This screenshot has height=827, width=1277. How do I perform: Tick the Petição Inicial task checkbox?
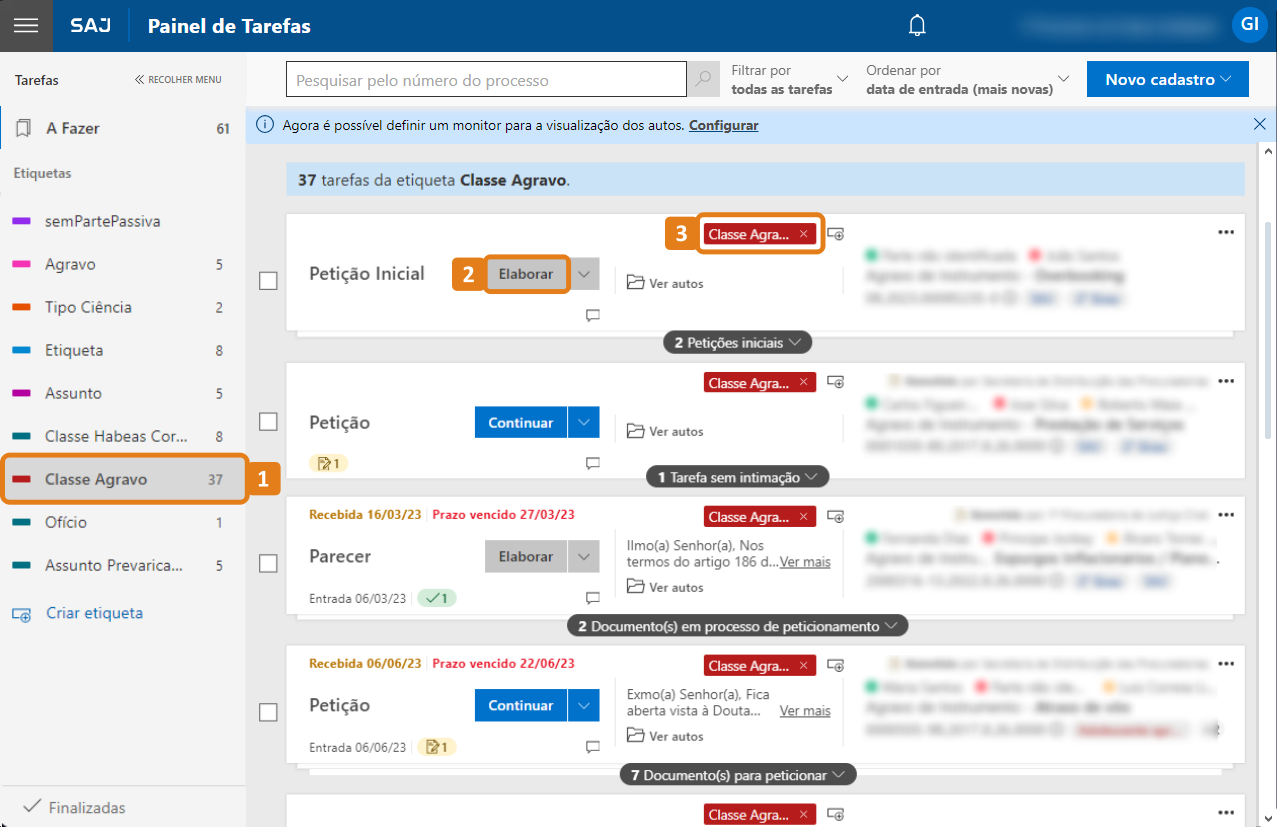click(268, 281)
